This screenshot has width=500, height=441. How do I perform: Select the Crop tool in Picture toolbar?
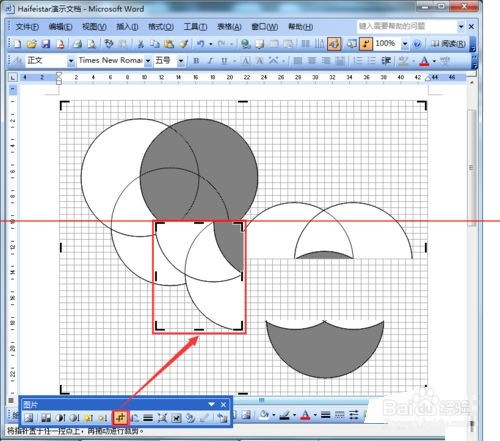pos(120,417)
